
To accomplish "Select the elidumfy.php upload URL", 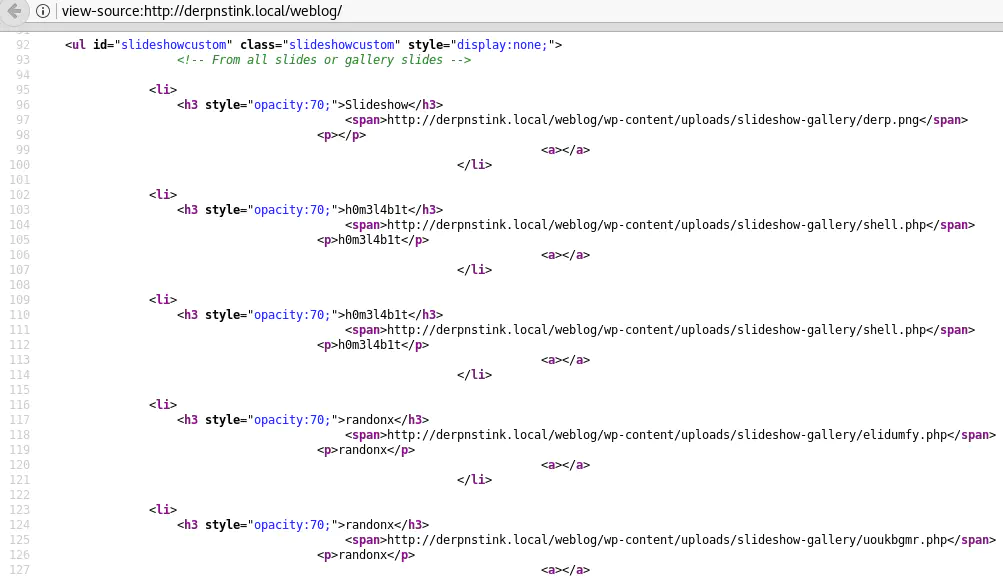I will click(667, 435).
